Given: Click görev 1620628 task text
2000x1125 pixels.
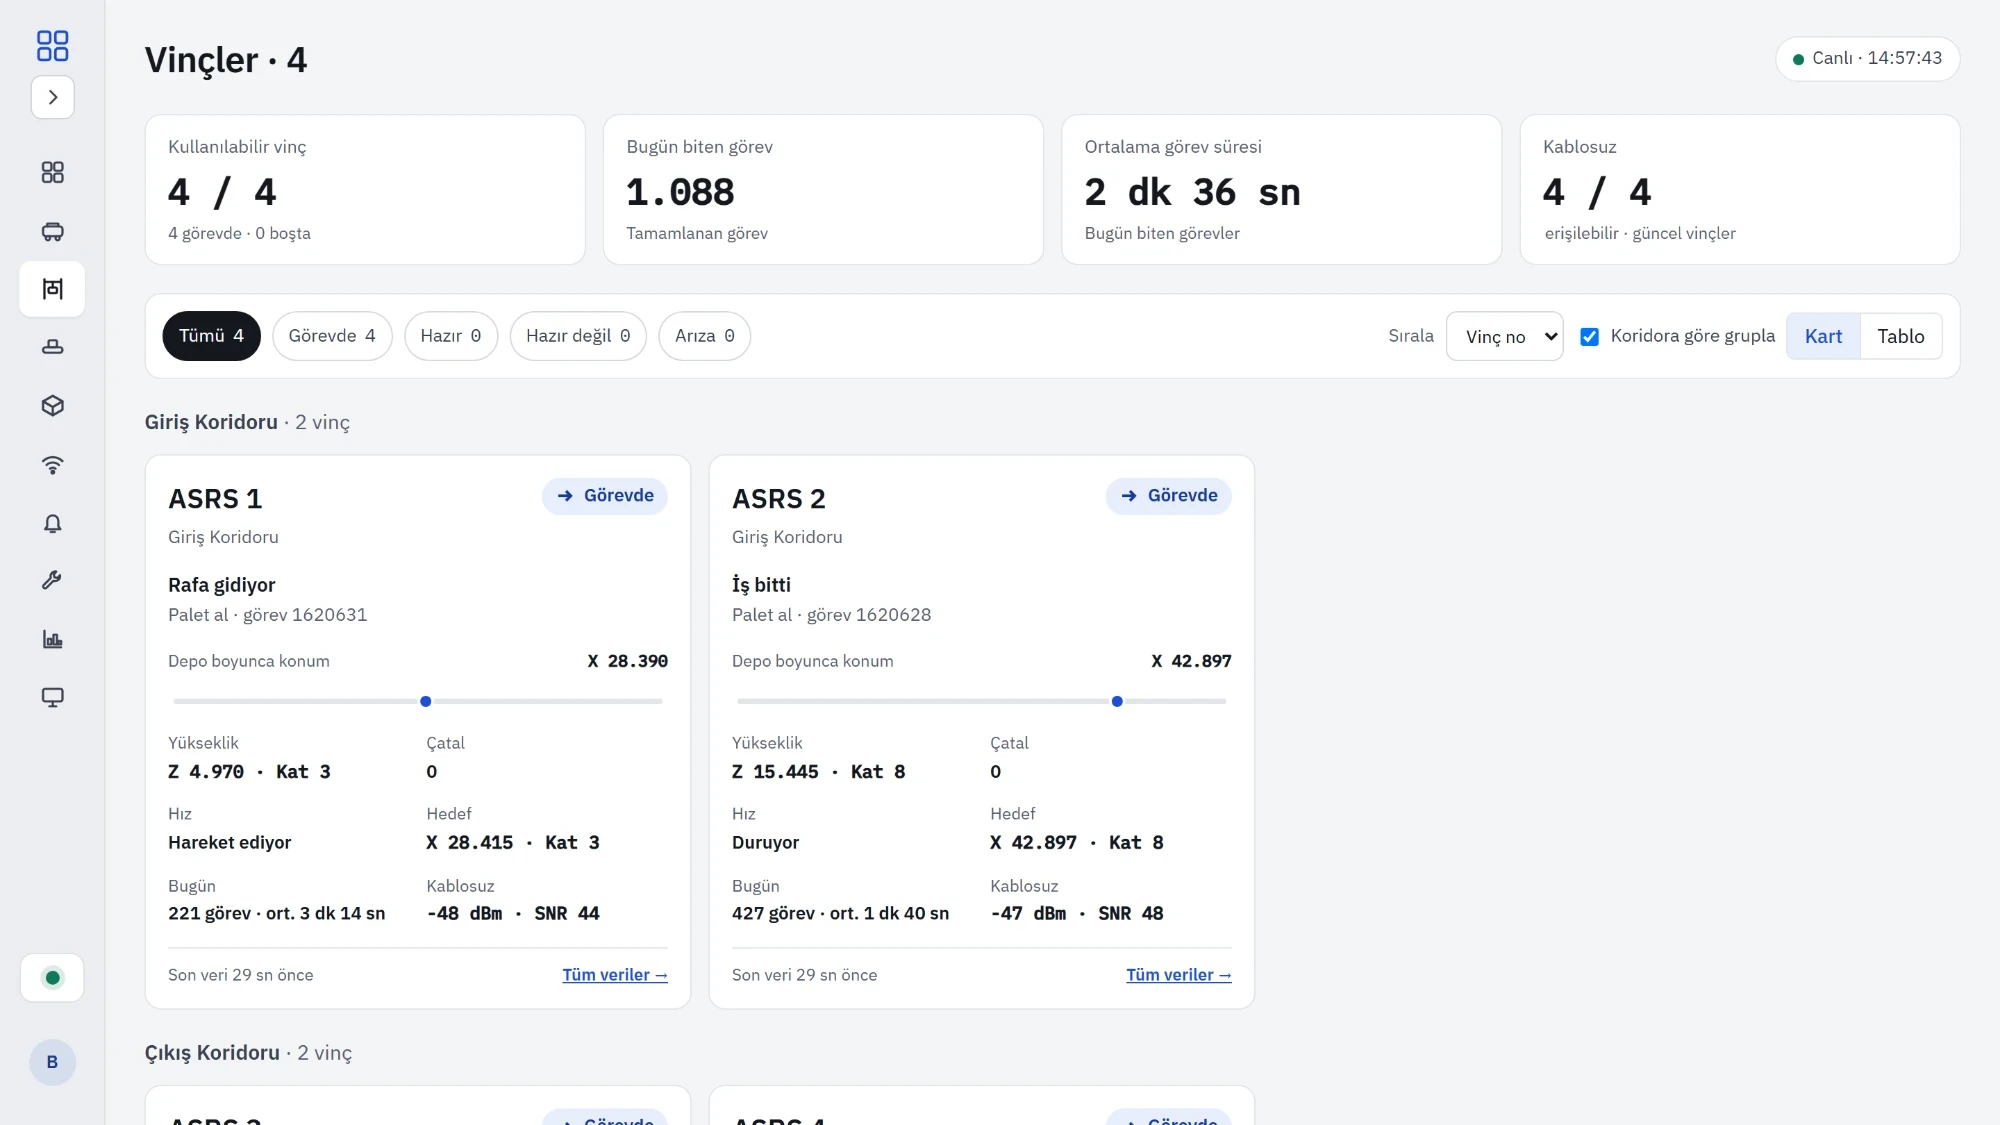Looking at the screenshot, I should point(869,615).
